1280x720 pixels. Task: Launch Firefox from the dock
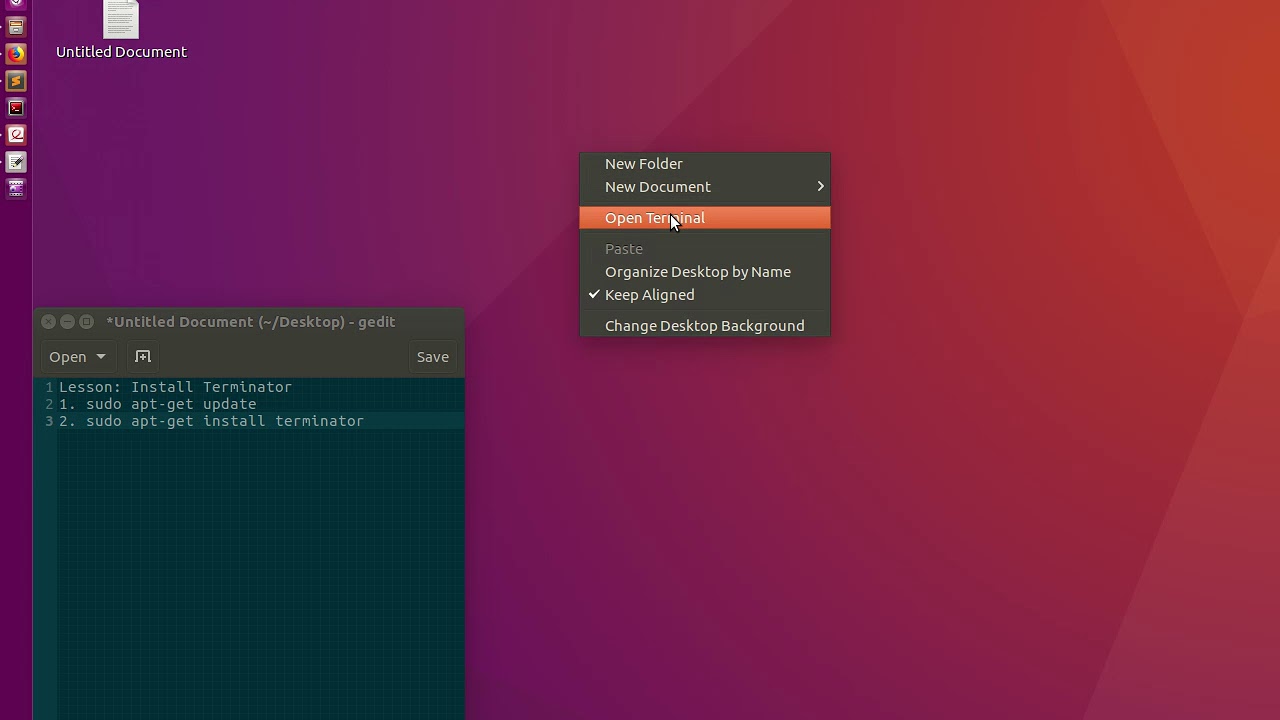pyautogui.click(x=16, y=54)
